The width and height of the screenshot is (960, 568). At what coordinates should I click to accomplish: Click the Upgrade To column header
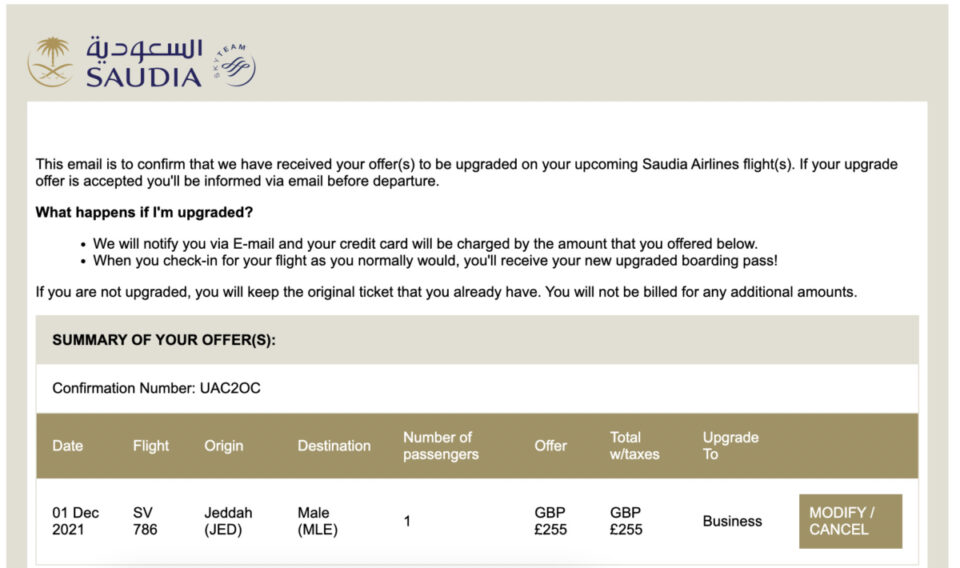pos(730,446)
